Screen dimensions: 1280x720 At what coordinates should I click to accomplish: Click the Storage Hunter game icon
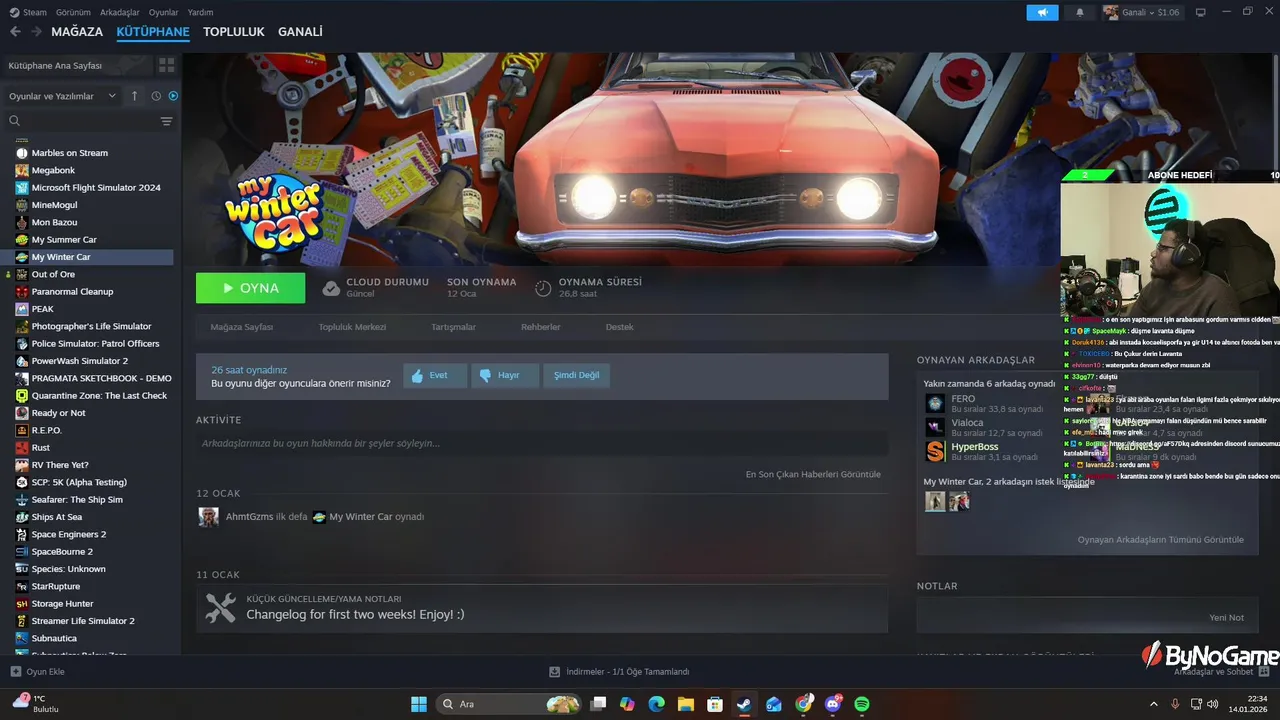click(x=22, y=604)
